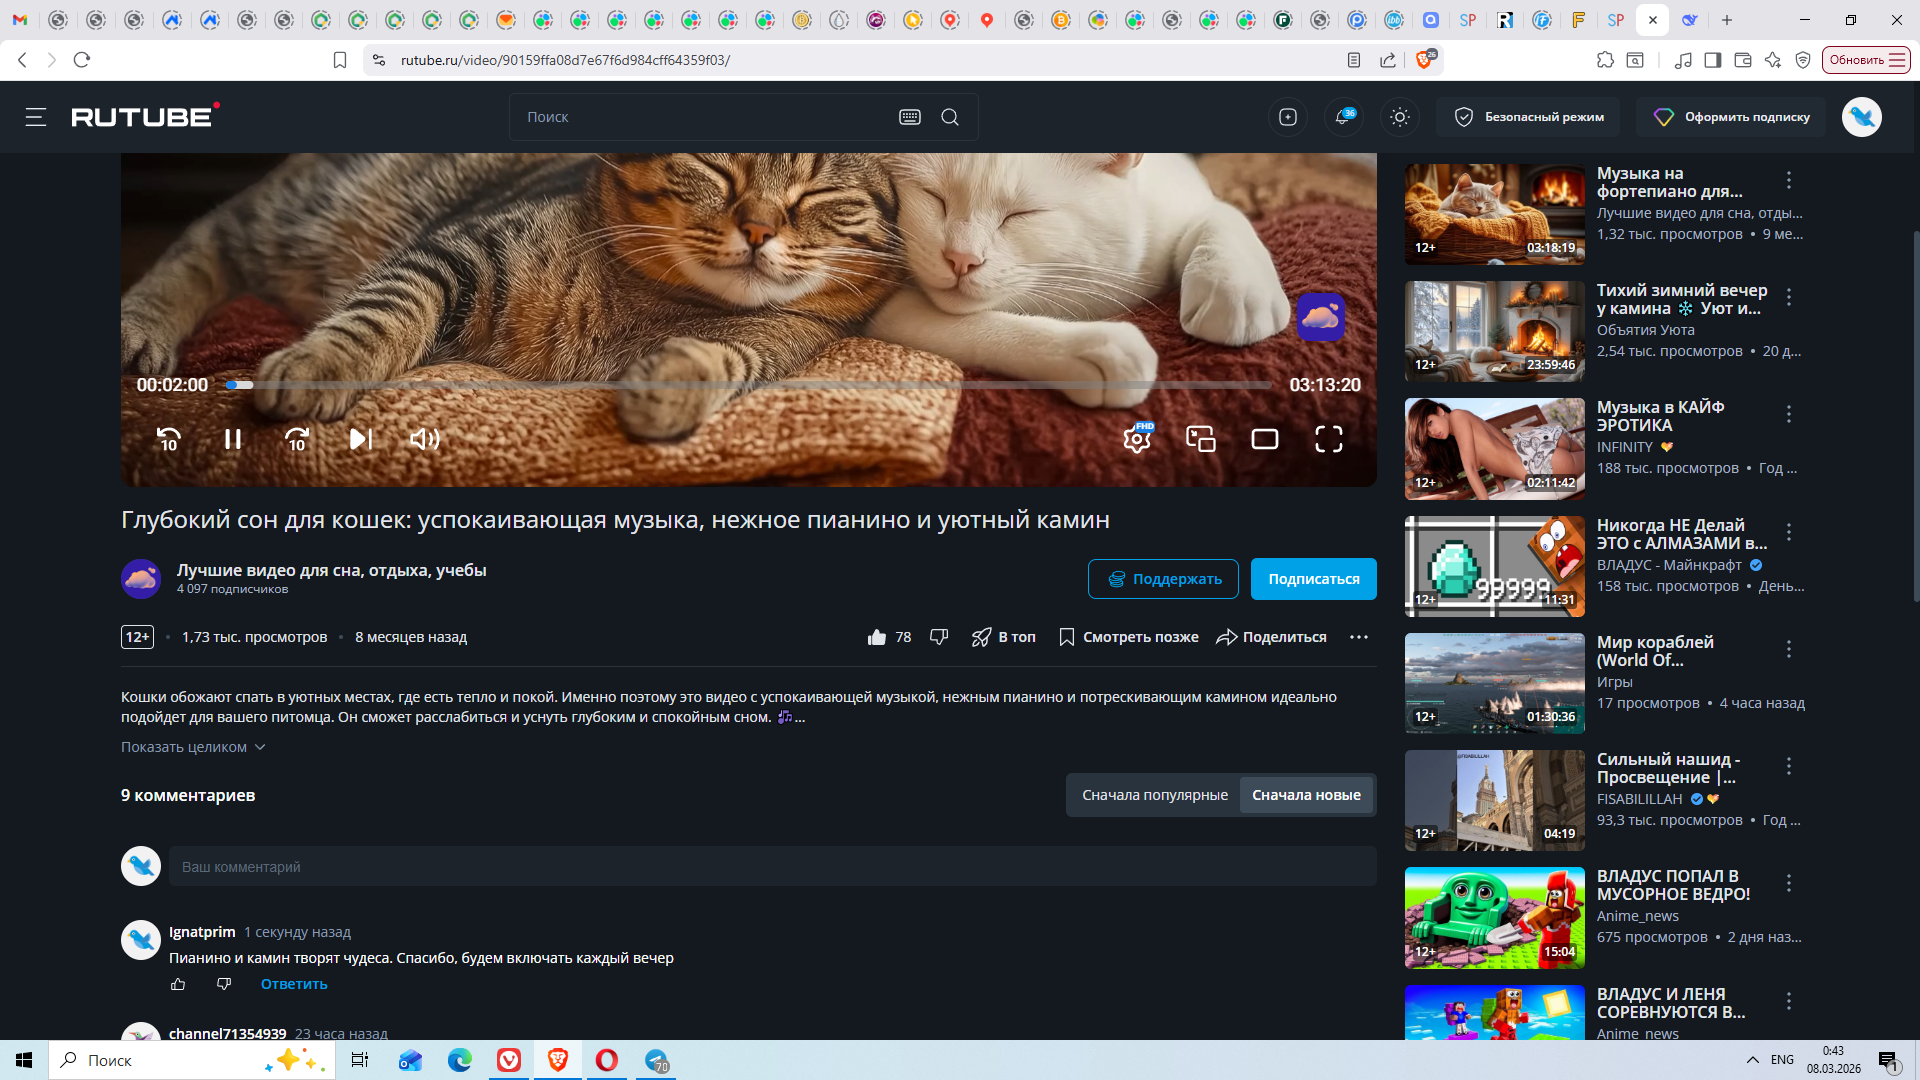Open notifications bell
Viewport: 1920px width, 1080px height.
point(1343,117)
